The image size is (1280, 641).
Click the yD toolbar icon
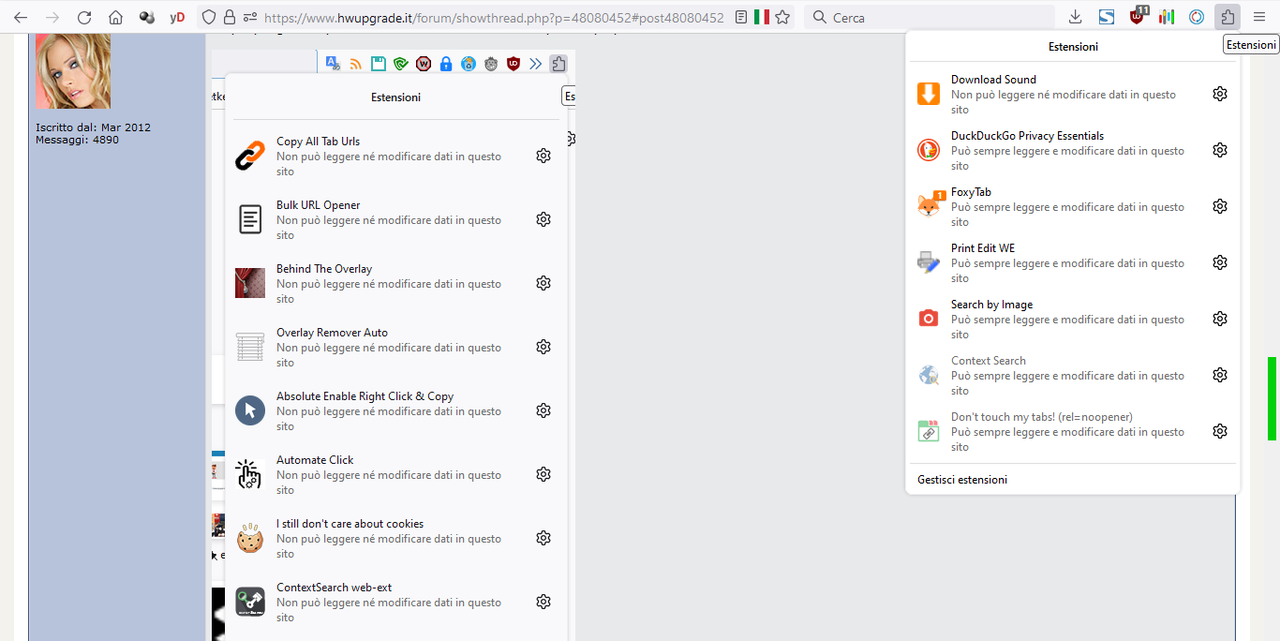[x=177, y=17]
